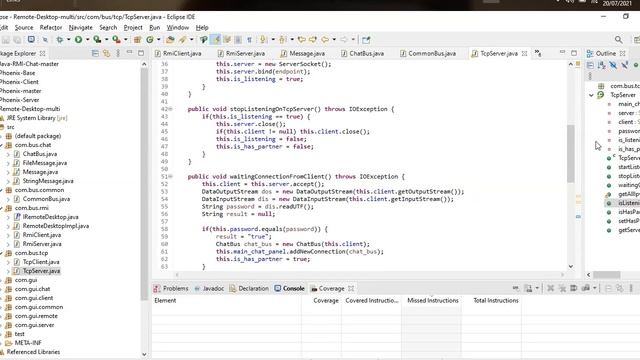
Task: Select the com.gui.remote package
Action: click(36, 316)
